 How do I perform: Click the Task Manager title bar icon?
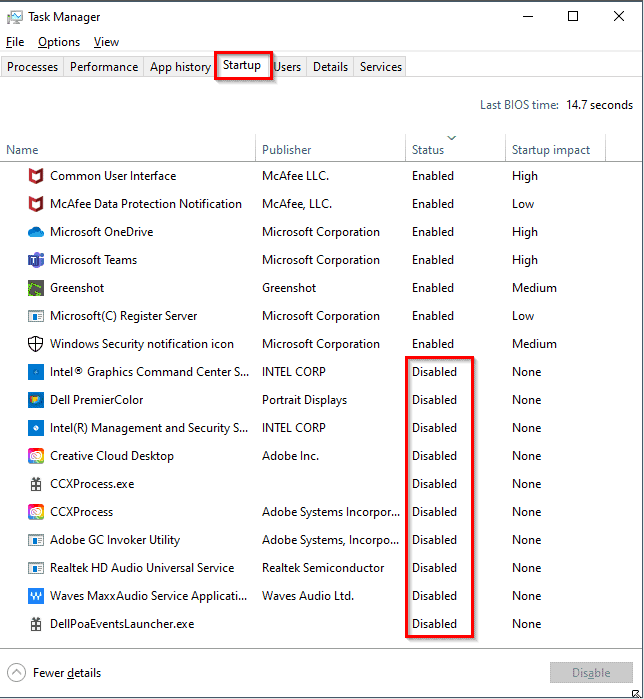tap(15, 17)
